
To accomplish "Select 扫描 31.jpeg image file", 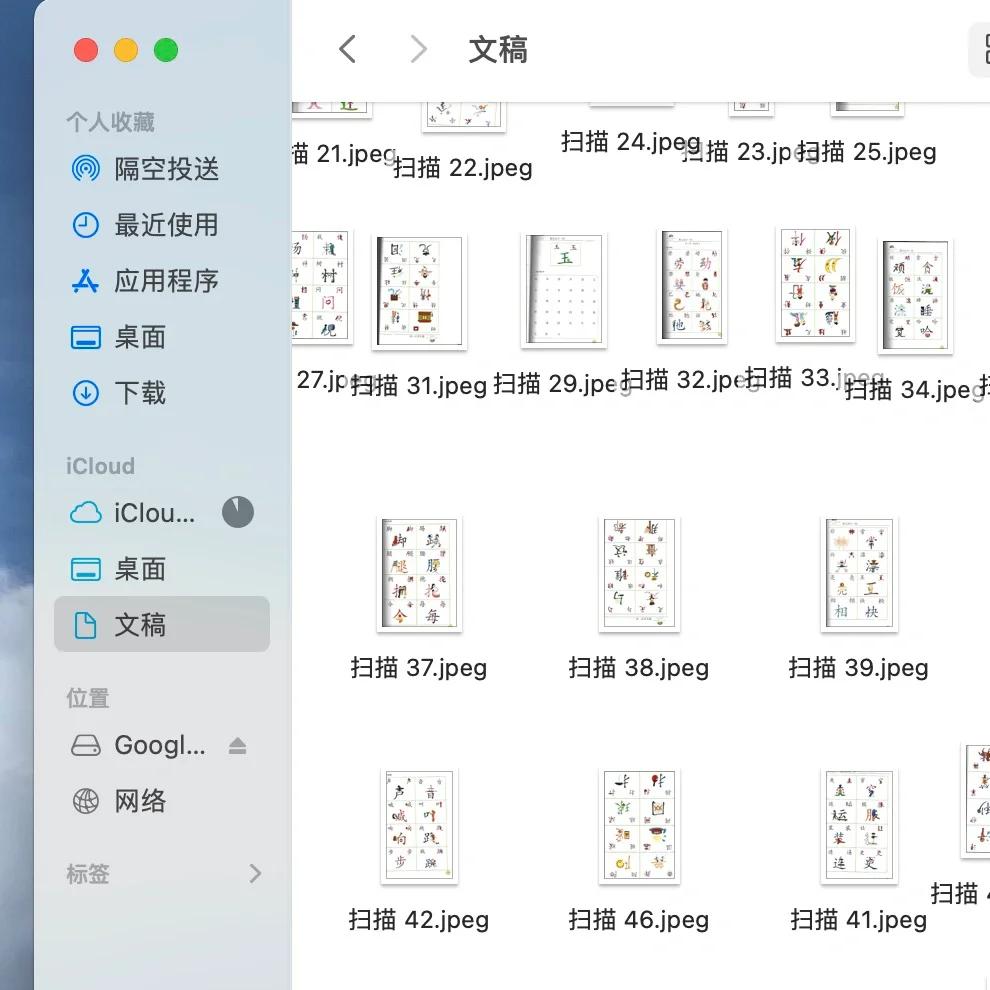I will click(x=419, y=292).
